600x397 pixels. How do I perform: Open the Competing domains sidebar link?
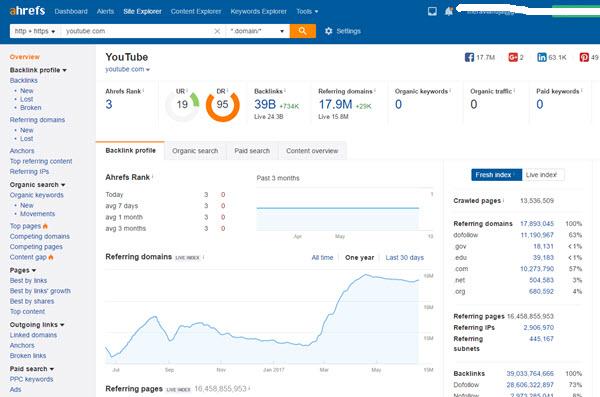coord(40,236)
